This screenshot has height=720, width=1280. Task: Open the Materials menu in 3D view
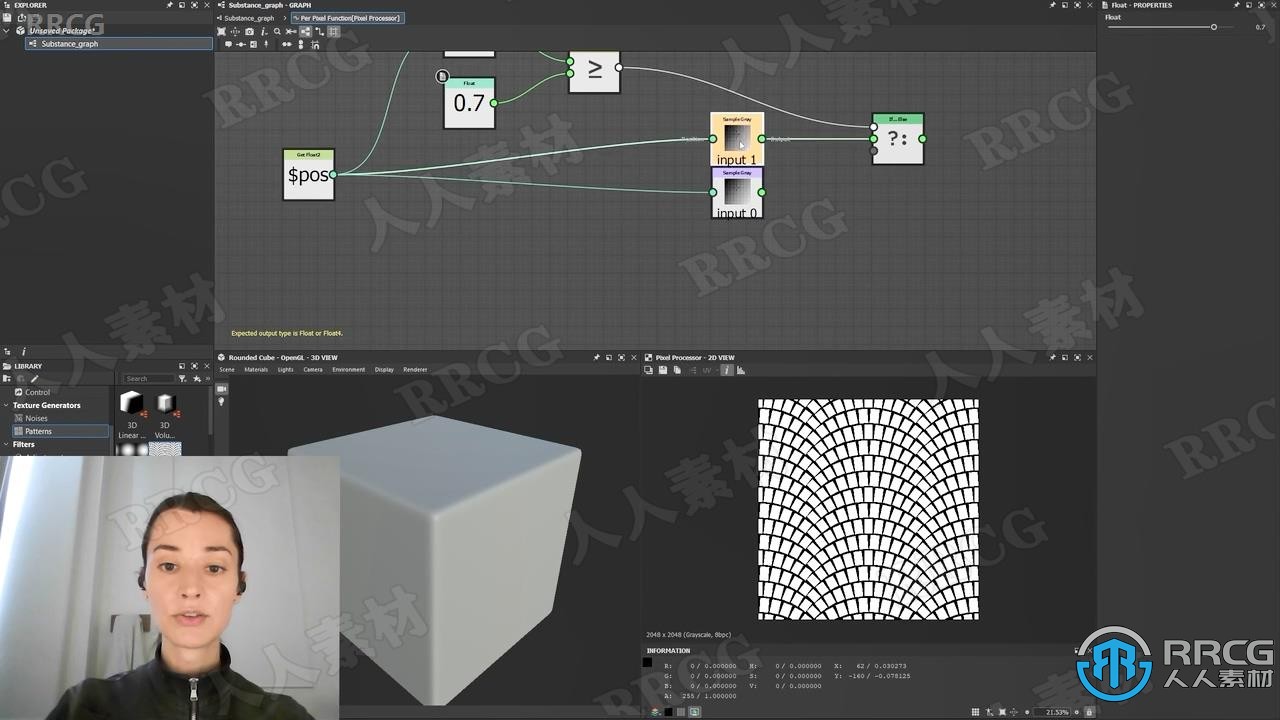click(x=256, y=370)
